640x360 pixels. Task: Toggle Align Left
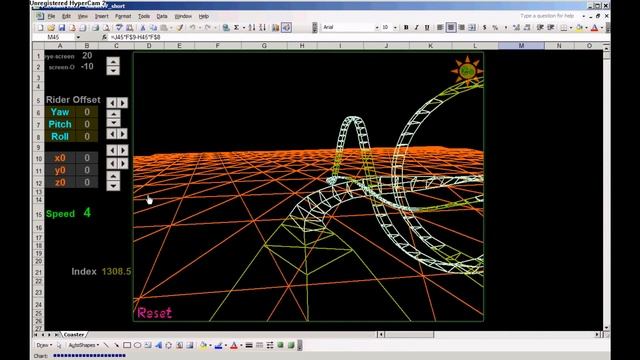[x=440, y=27]
